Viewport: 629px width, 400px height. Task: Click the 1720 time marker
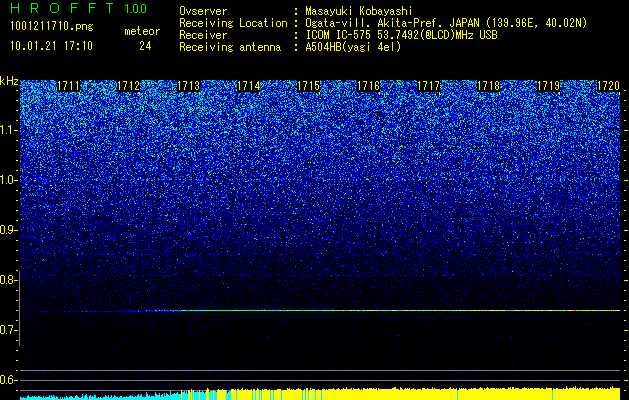point(609,86)
